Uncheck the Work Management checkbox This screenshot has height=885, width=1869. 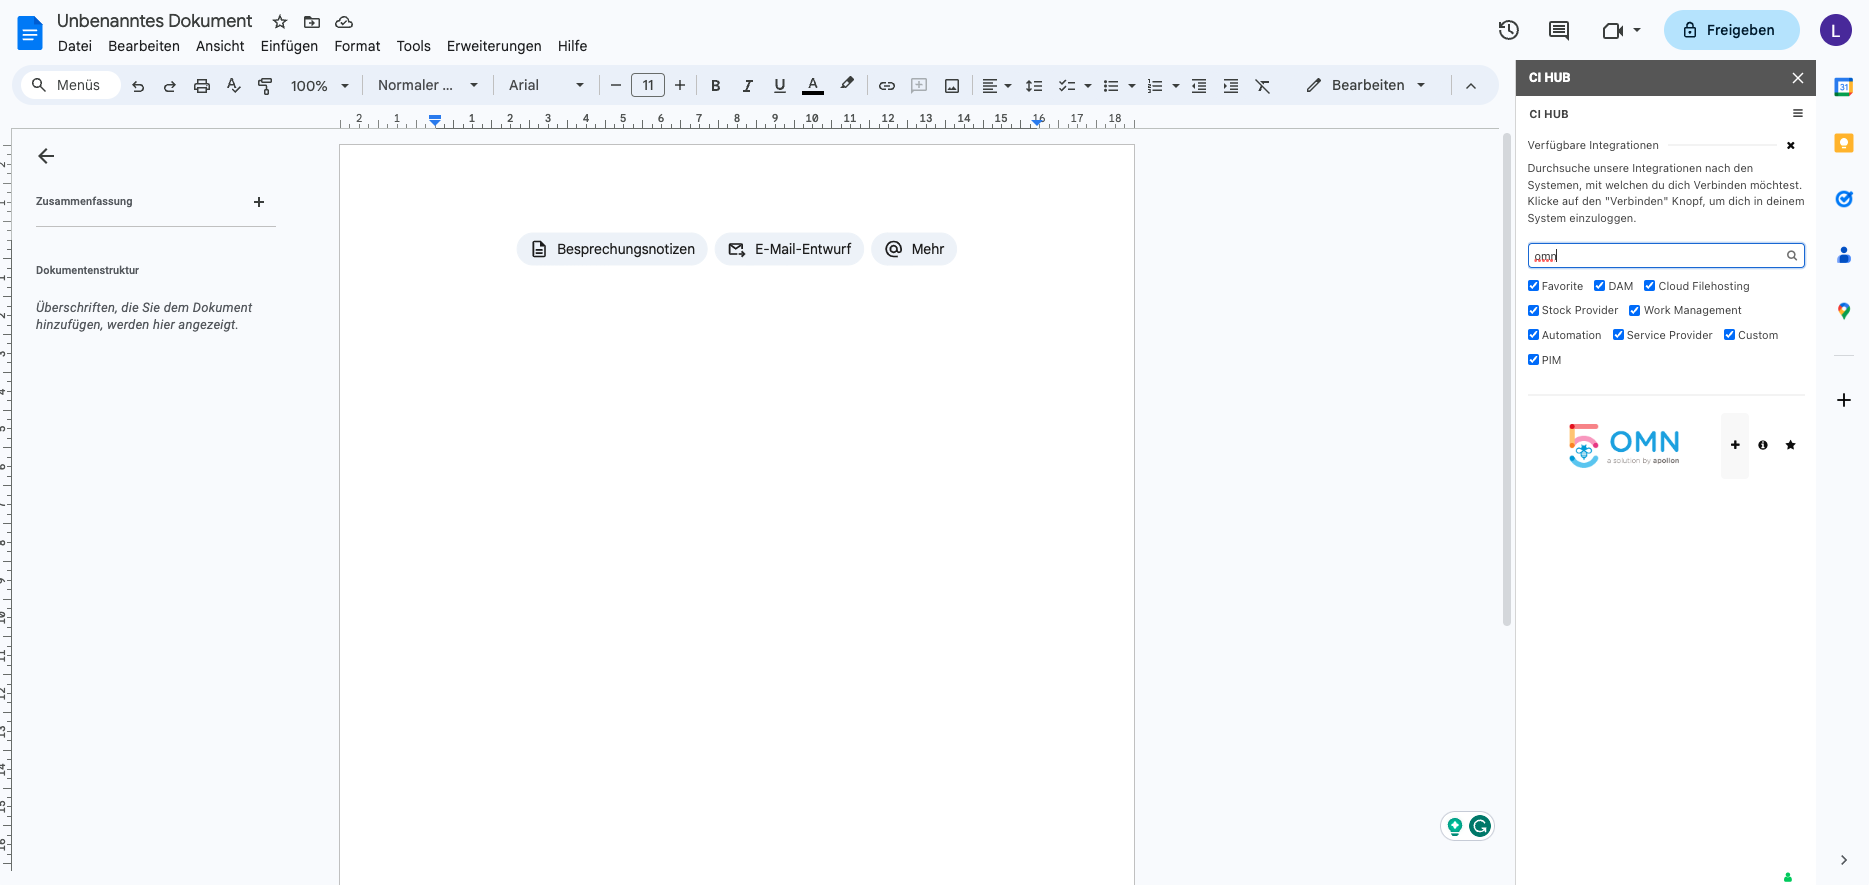point(1635,310)
